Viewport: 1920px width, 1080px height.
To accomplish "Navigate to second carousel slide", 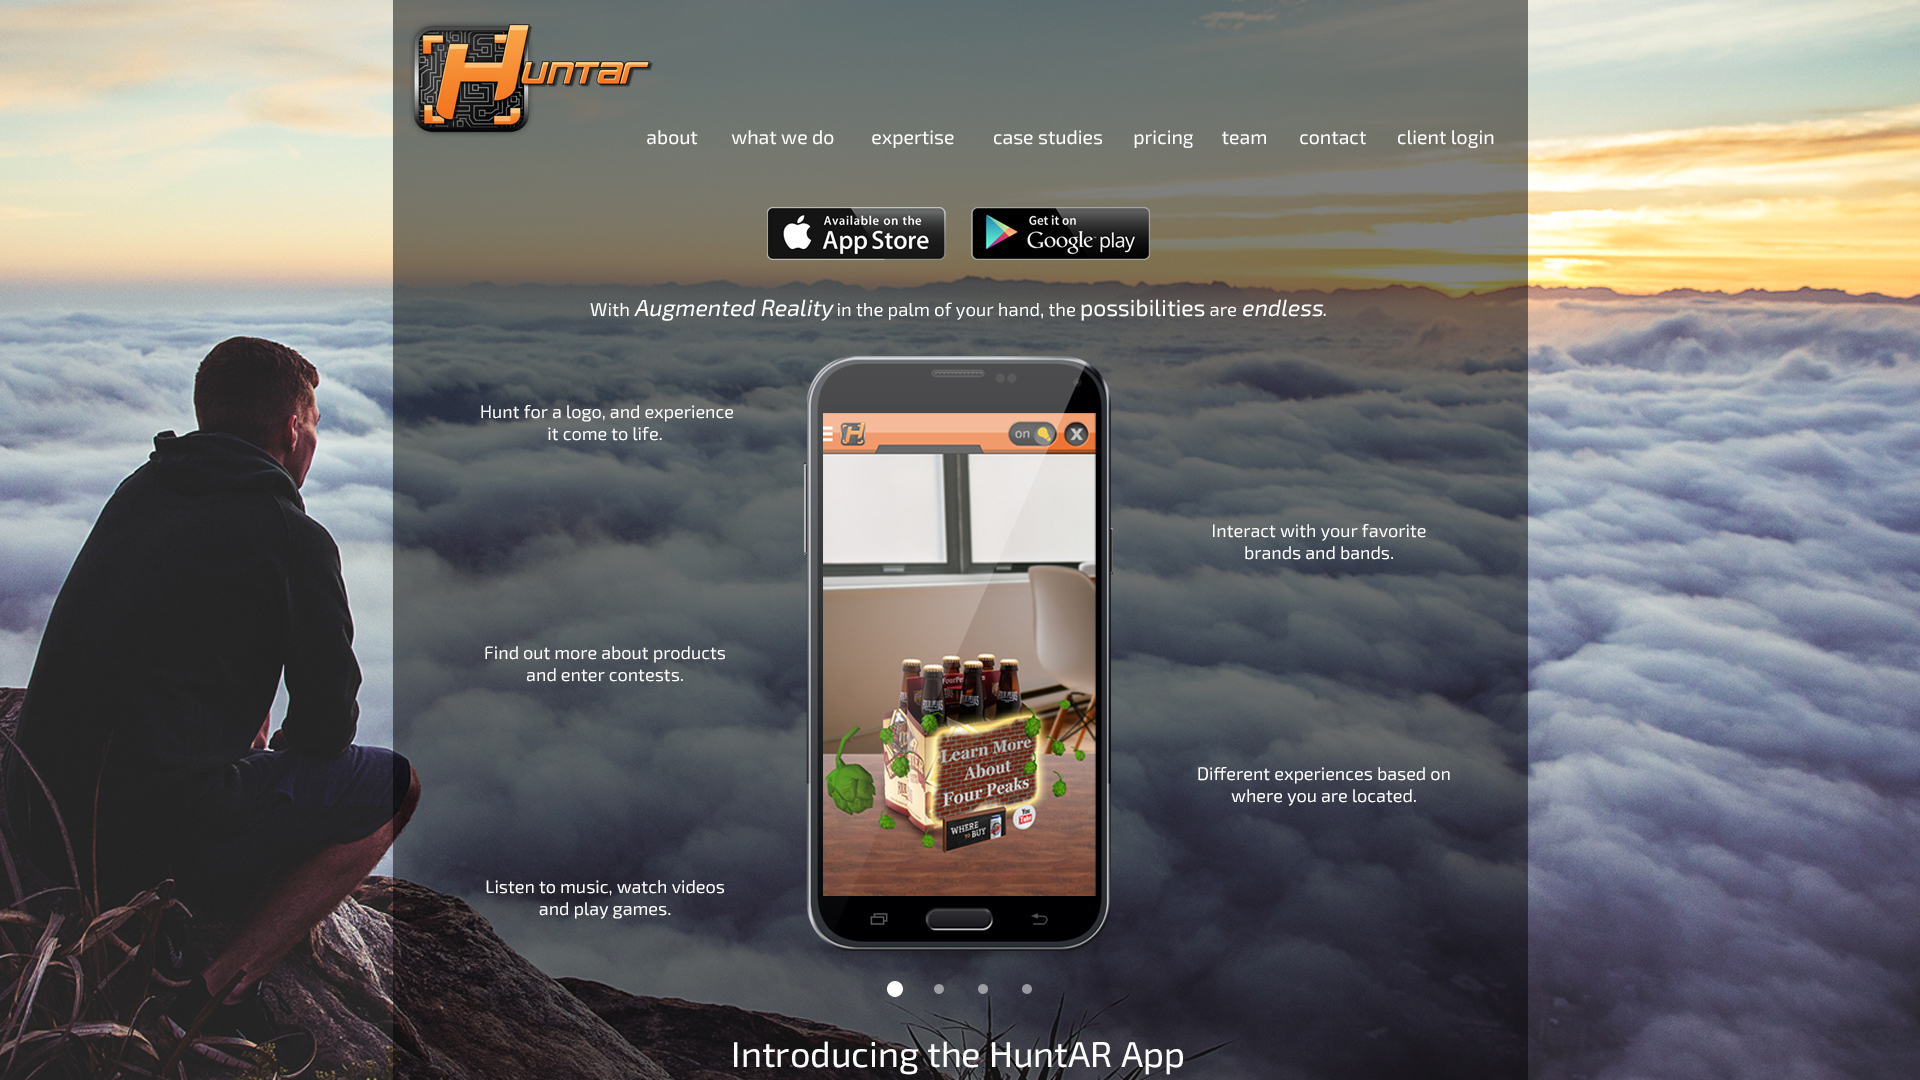I will click(938, 988).
